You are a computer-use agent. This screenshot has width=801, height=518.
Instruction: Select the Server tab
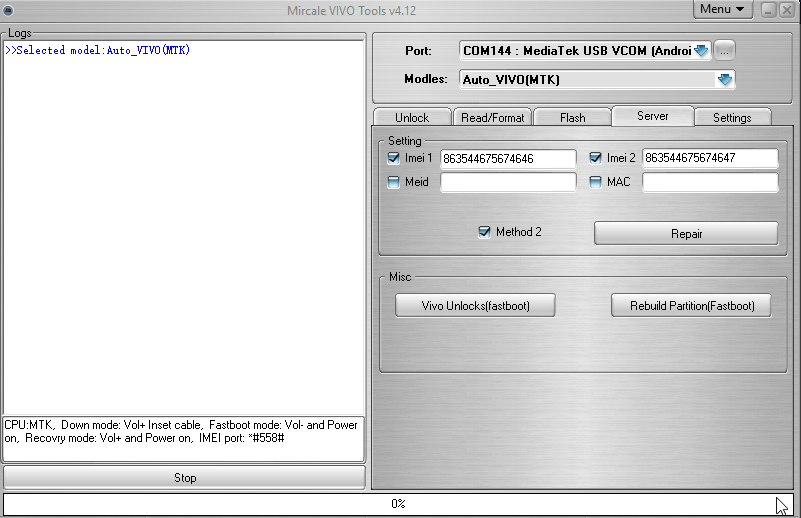coord(652,116)
